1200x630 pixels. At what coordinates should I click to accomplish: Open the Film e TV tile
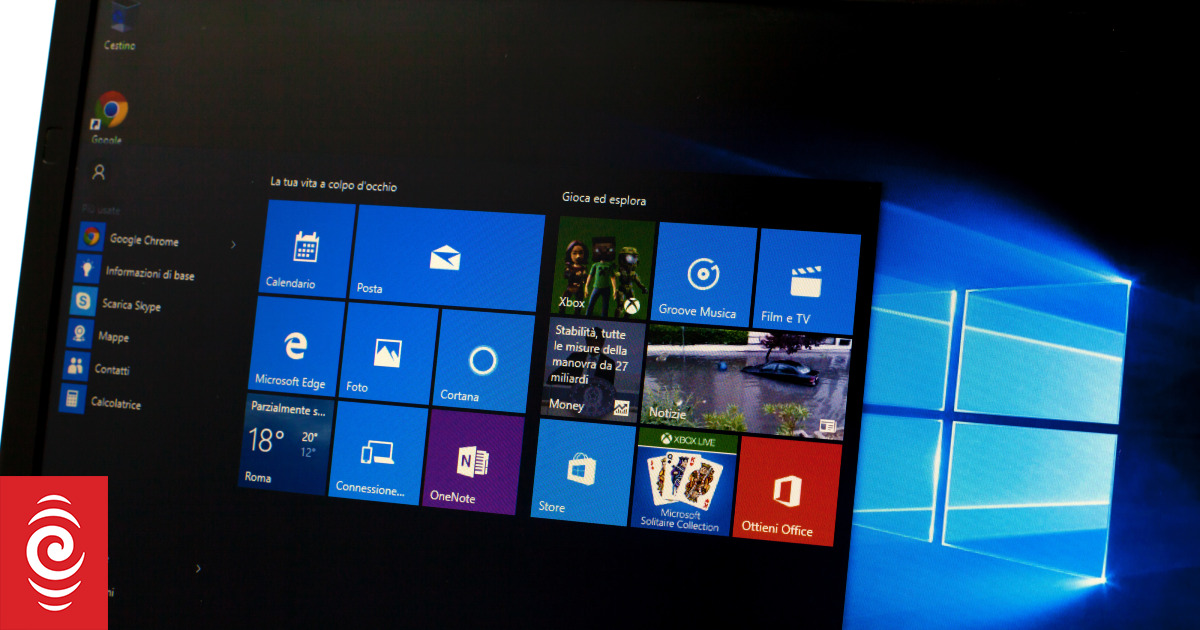tap(808, 282)
